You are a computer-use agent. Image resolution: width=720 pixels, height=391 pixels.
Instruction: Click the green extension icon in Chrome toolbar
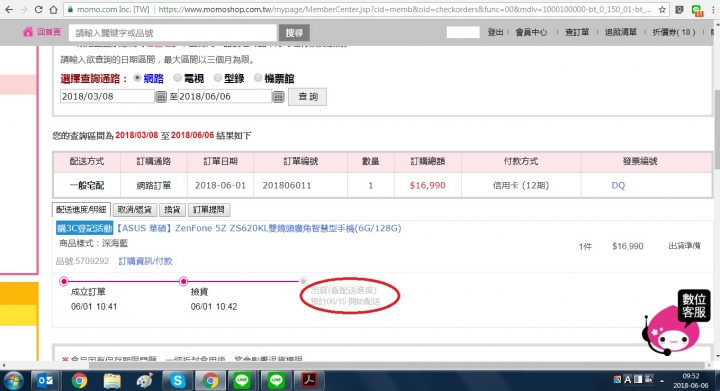697,10
